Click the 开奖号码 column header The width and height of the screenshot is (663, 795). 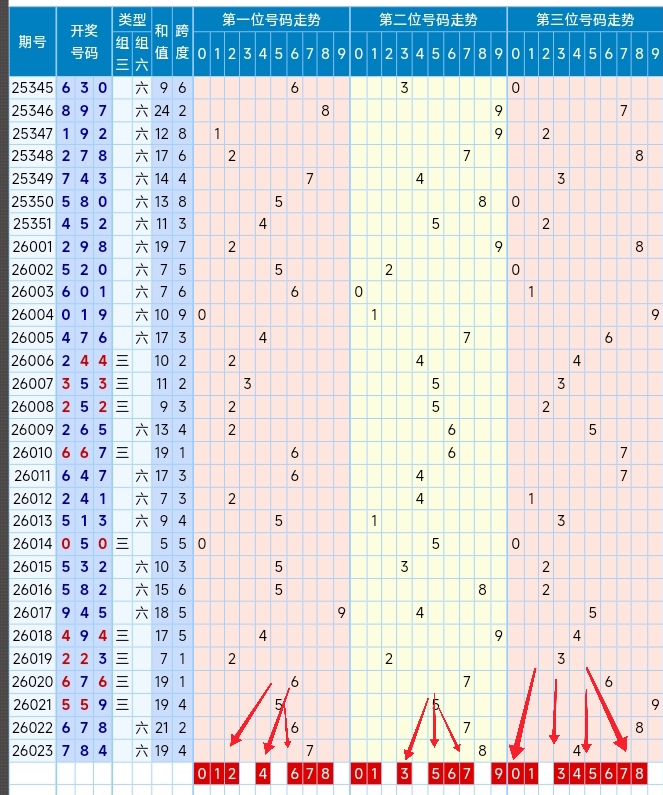[x=84, y=42]
